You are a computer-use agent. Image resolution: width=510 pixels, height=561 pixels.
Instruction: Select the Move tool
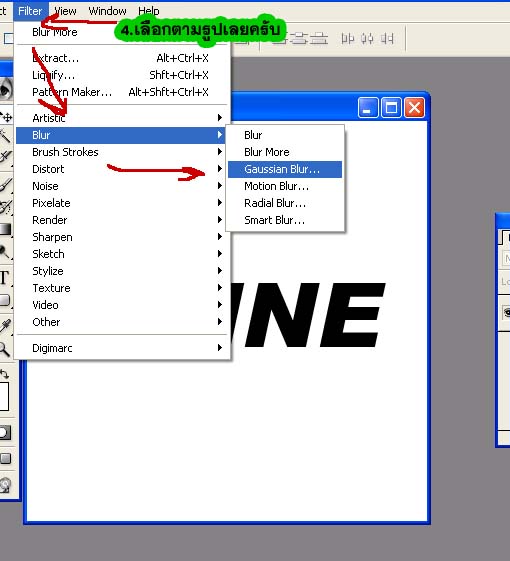pyautogui.click(x=6, y=117)
